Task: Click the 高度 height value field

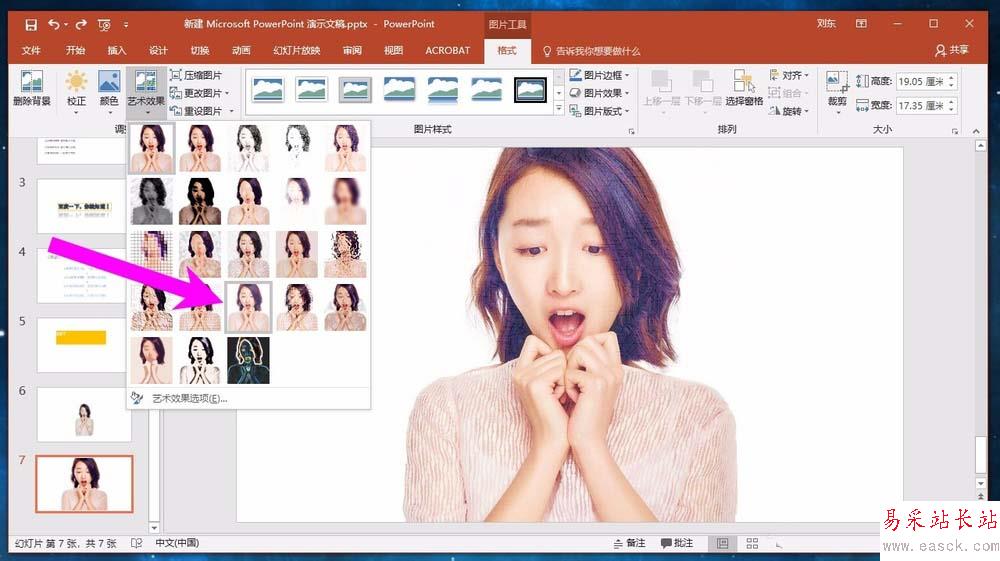Action: (922, 82)
